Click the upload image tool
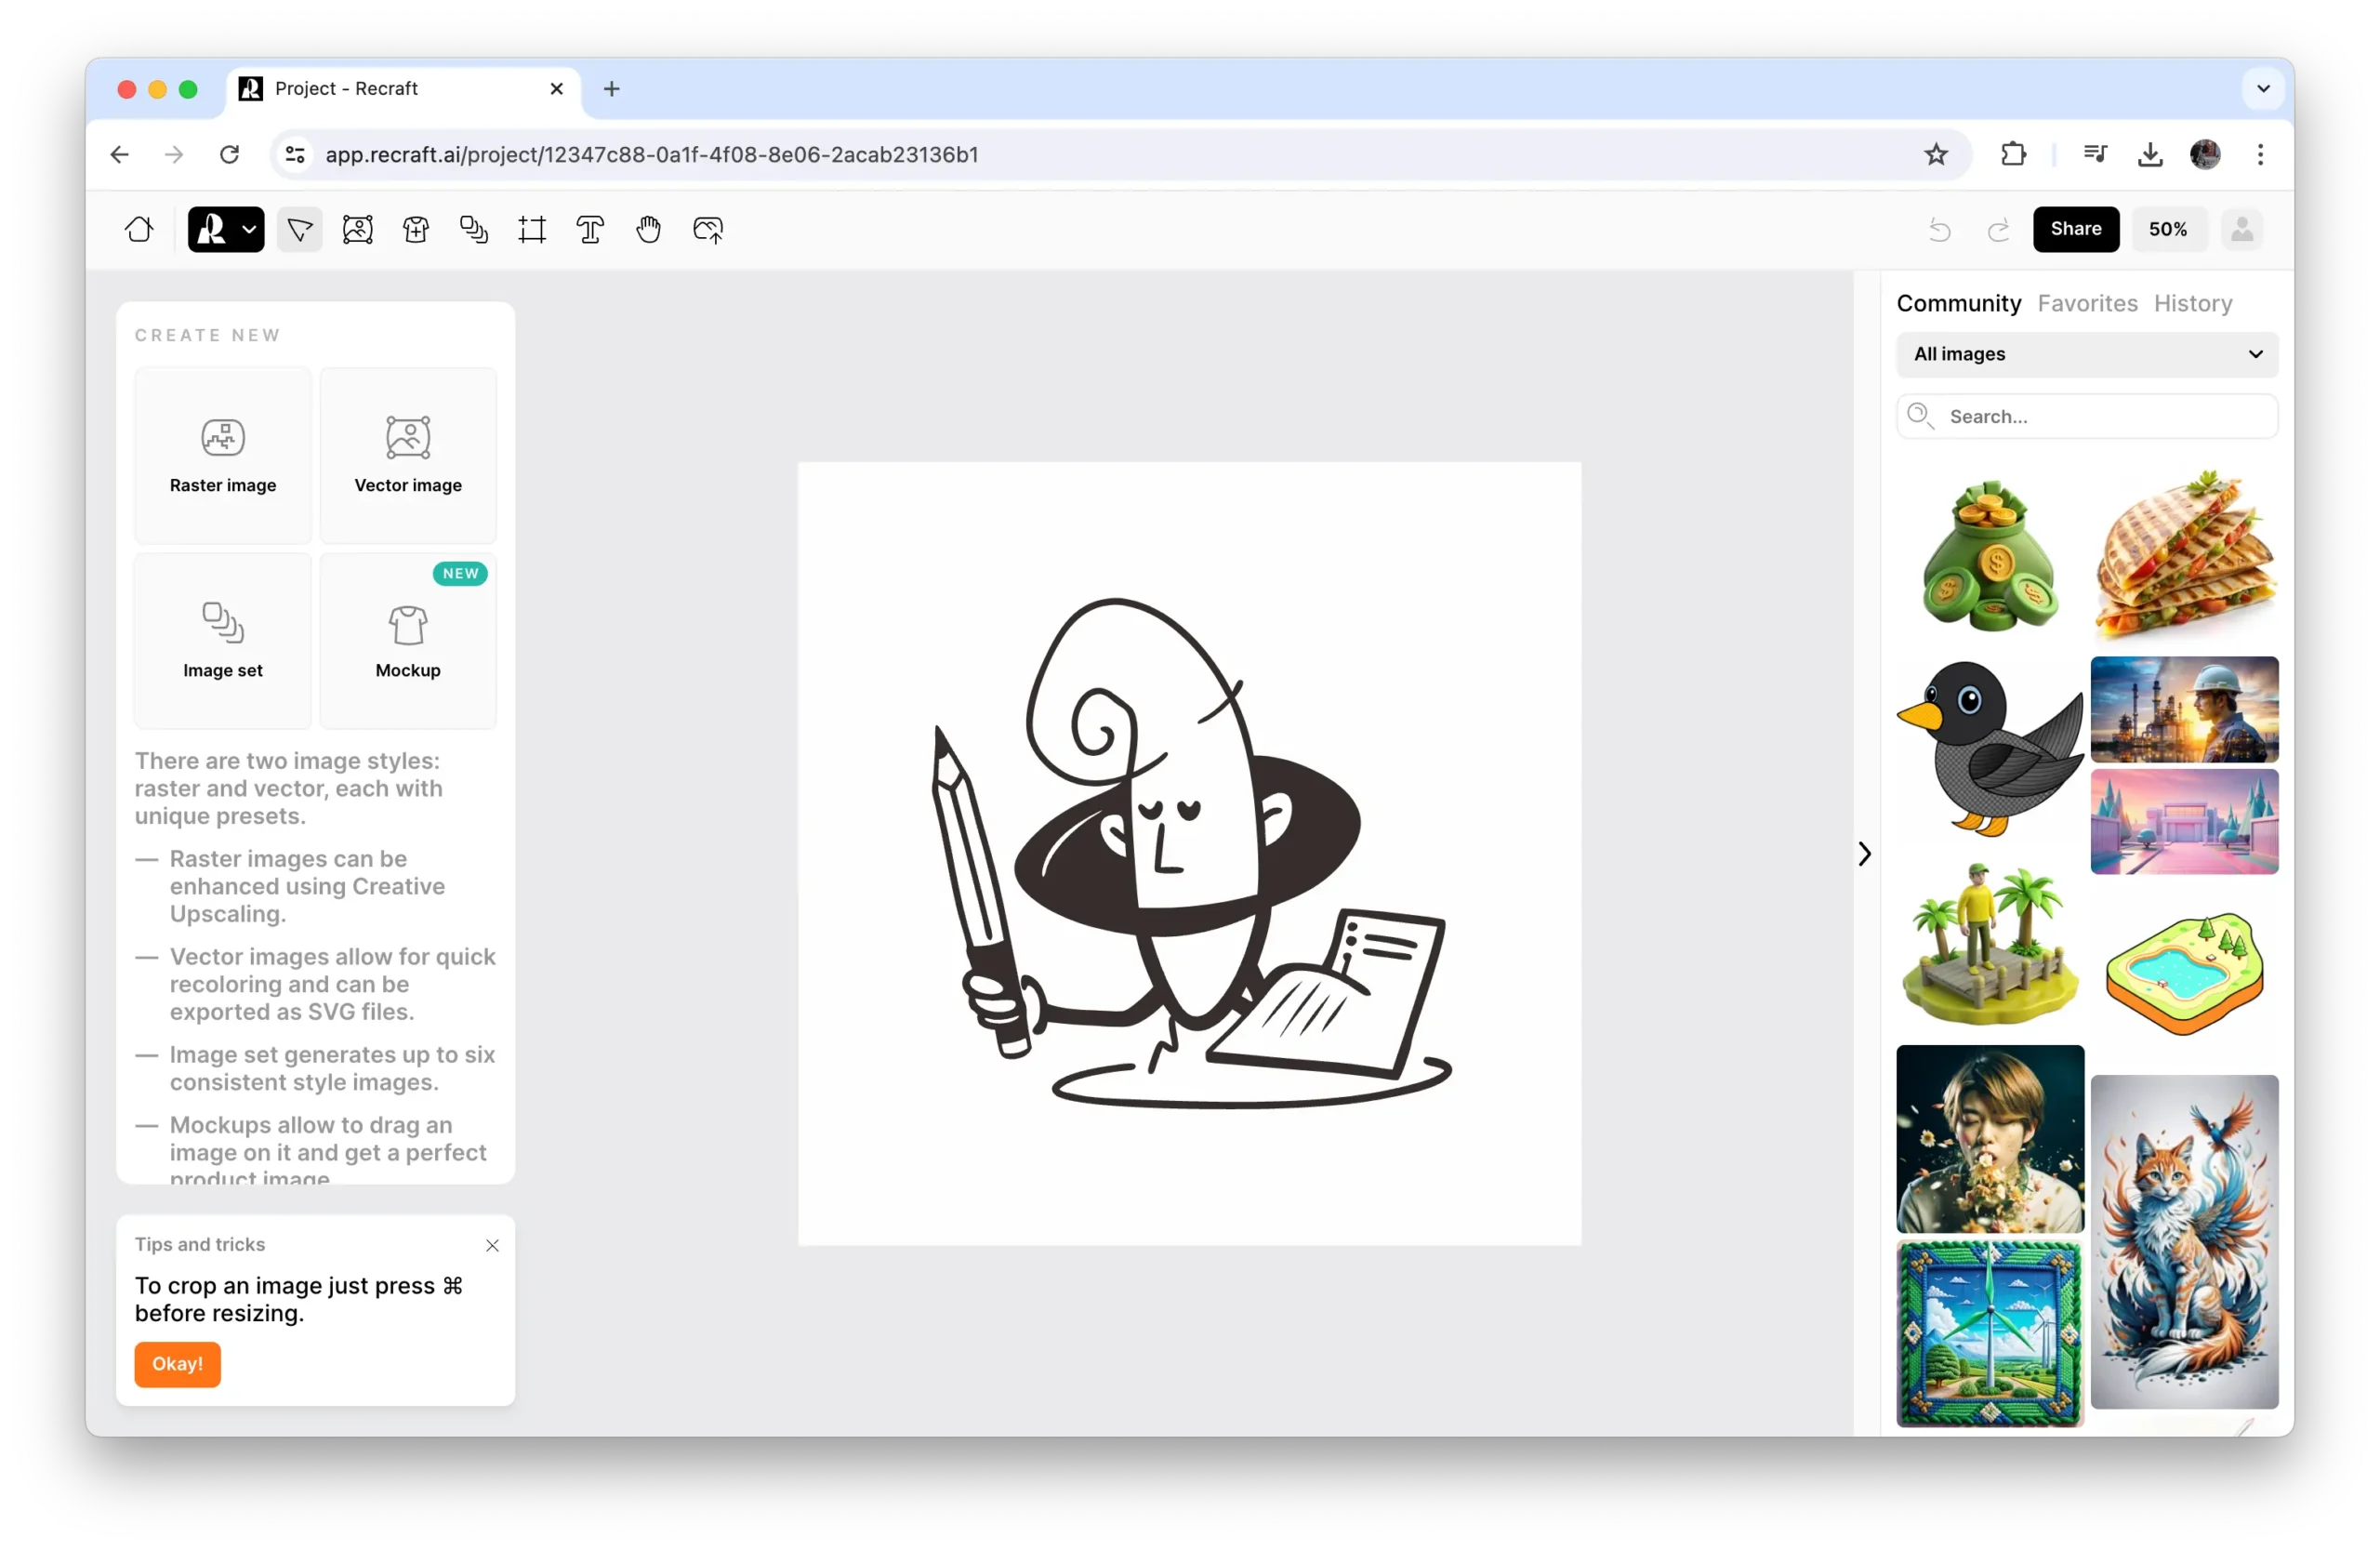 708,230
